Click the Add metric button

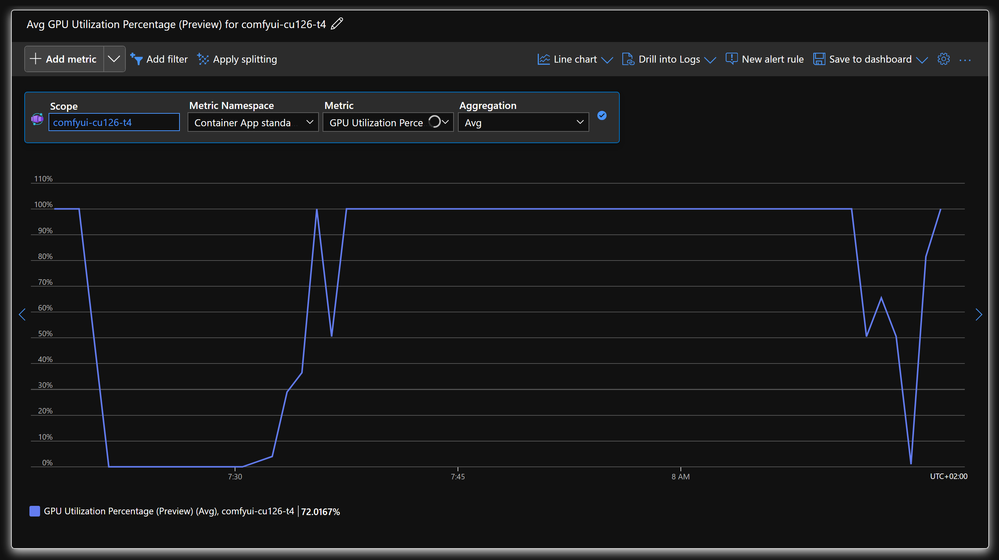tap(64, 59)
